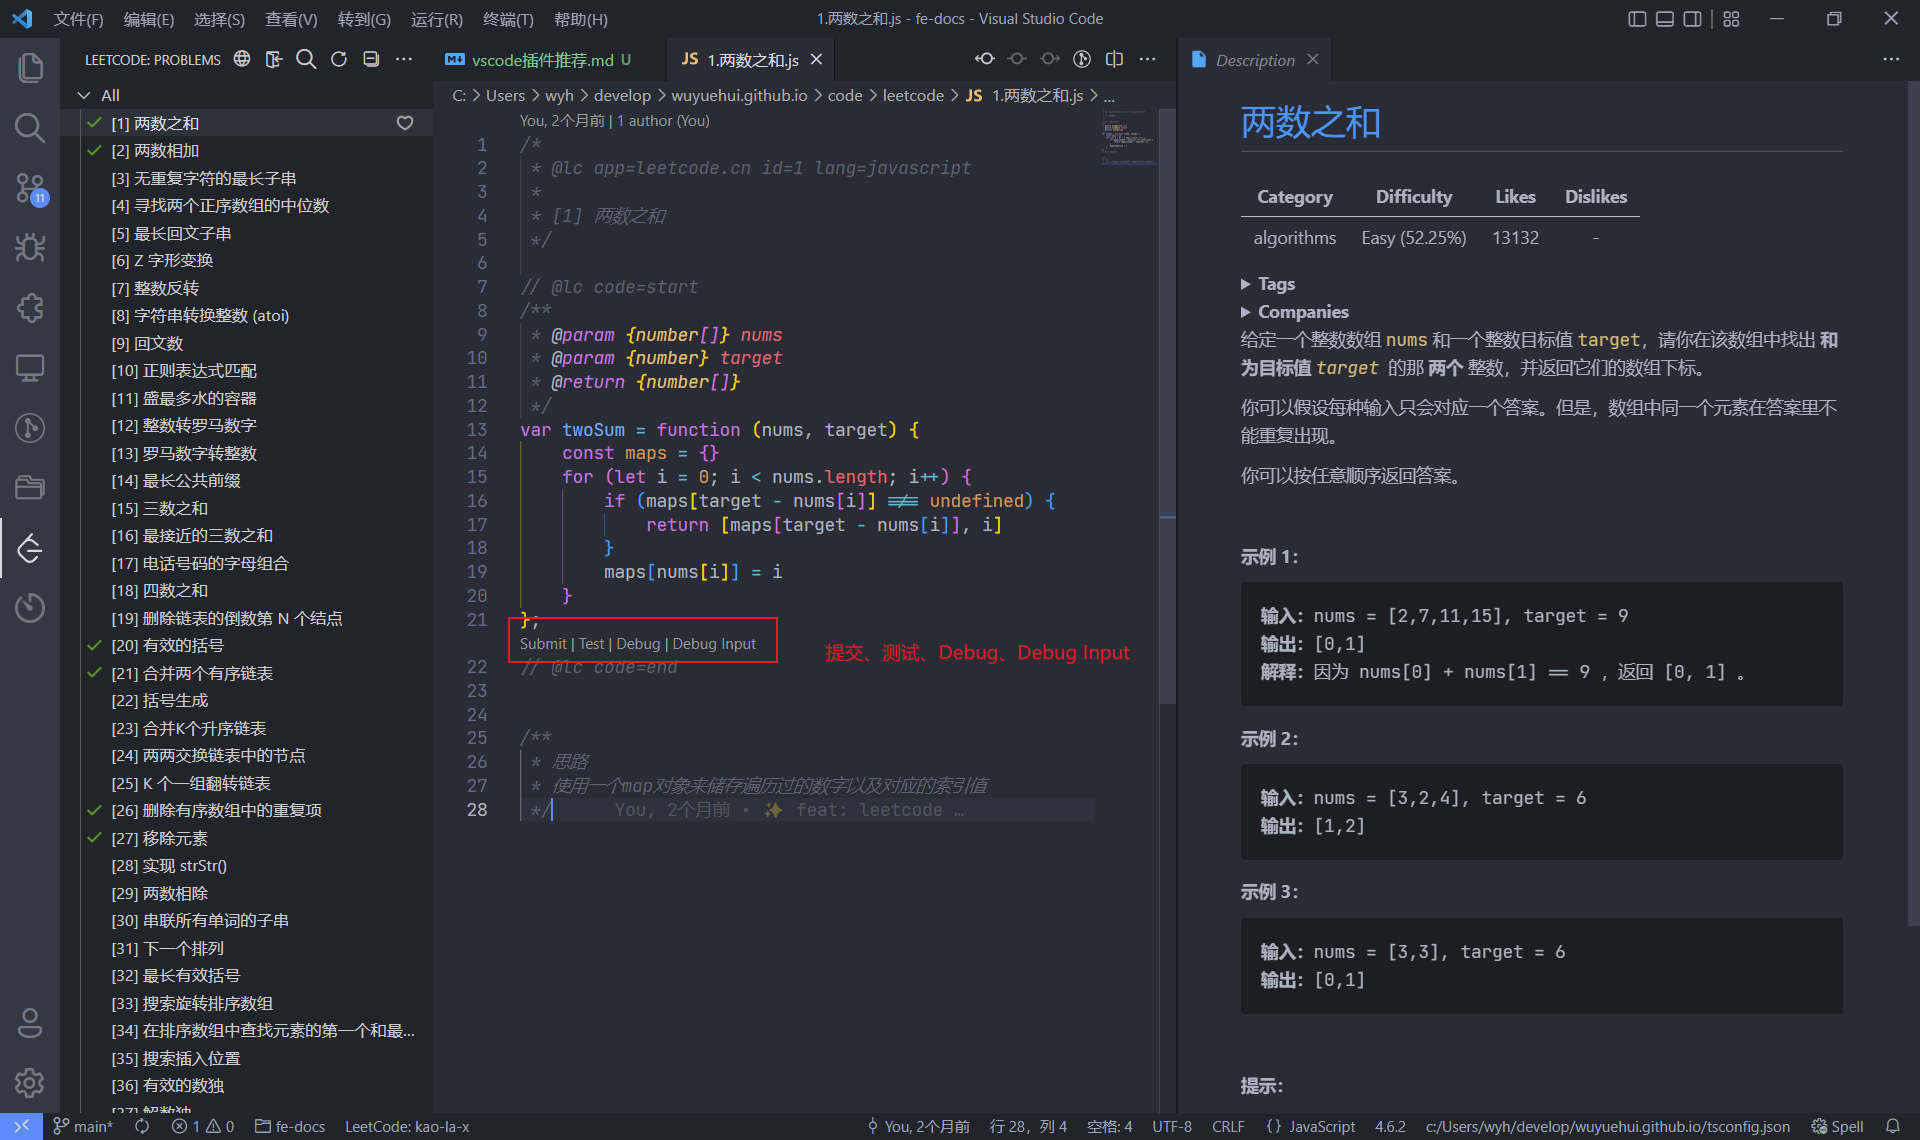Screen dimensions: 1920x1140
Task: Open Source Control view with 11 badge
Action: (30, 188)
